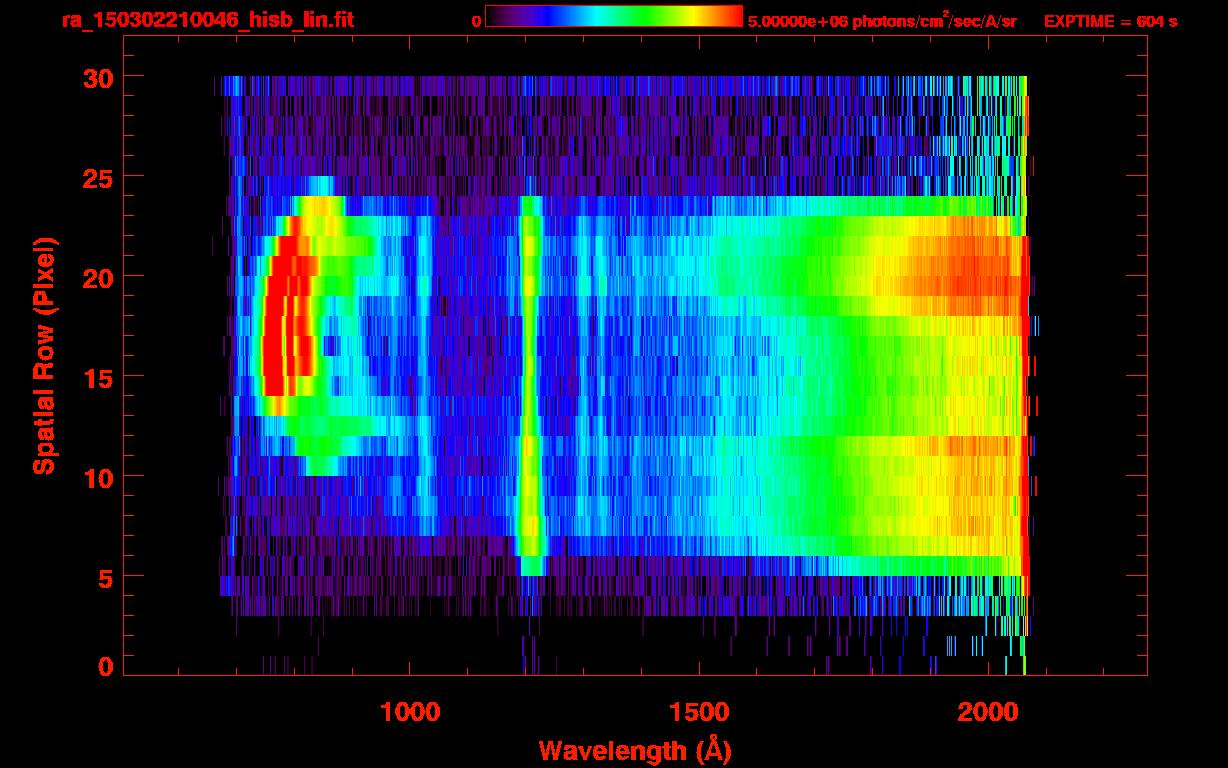
Task: Click the rainbow color scale bar
Action: click(614, 17)
